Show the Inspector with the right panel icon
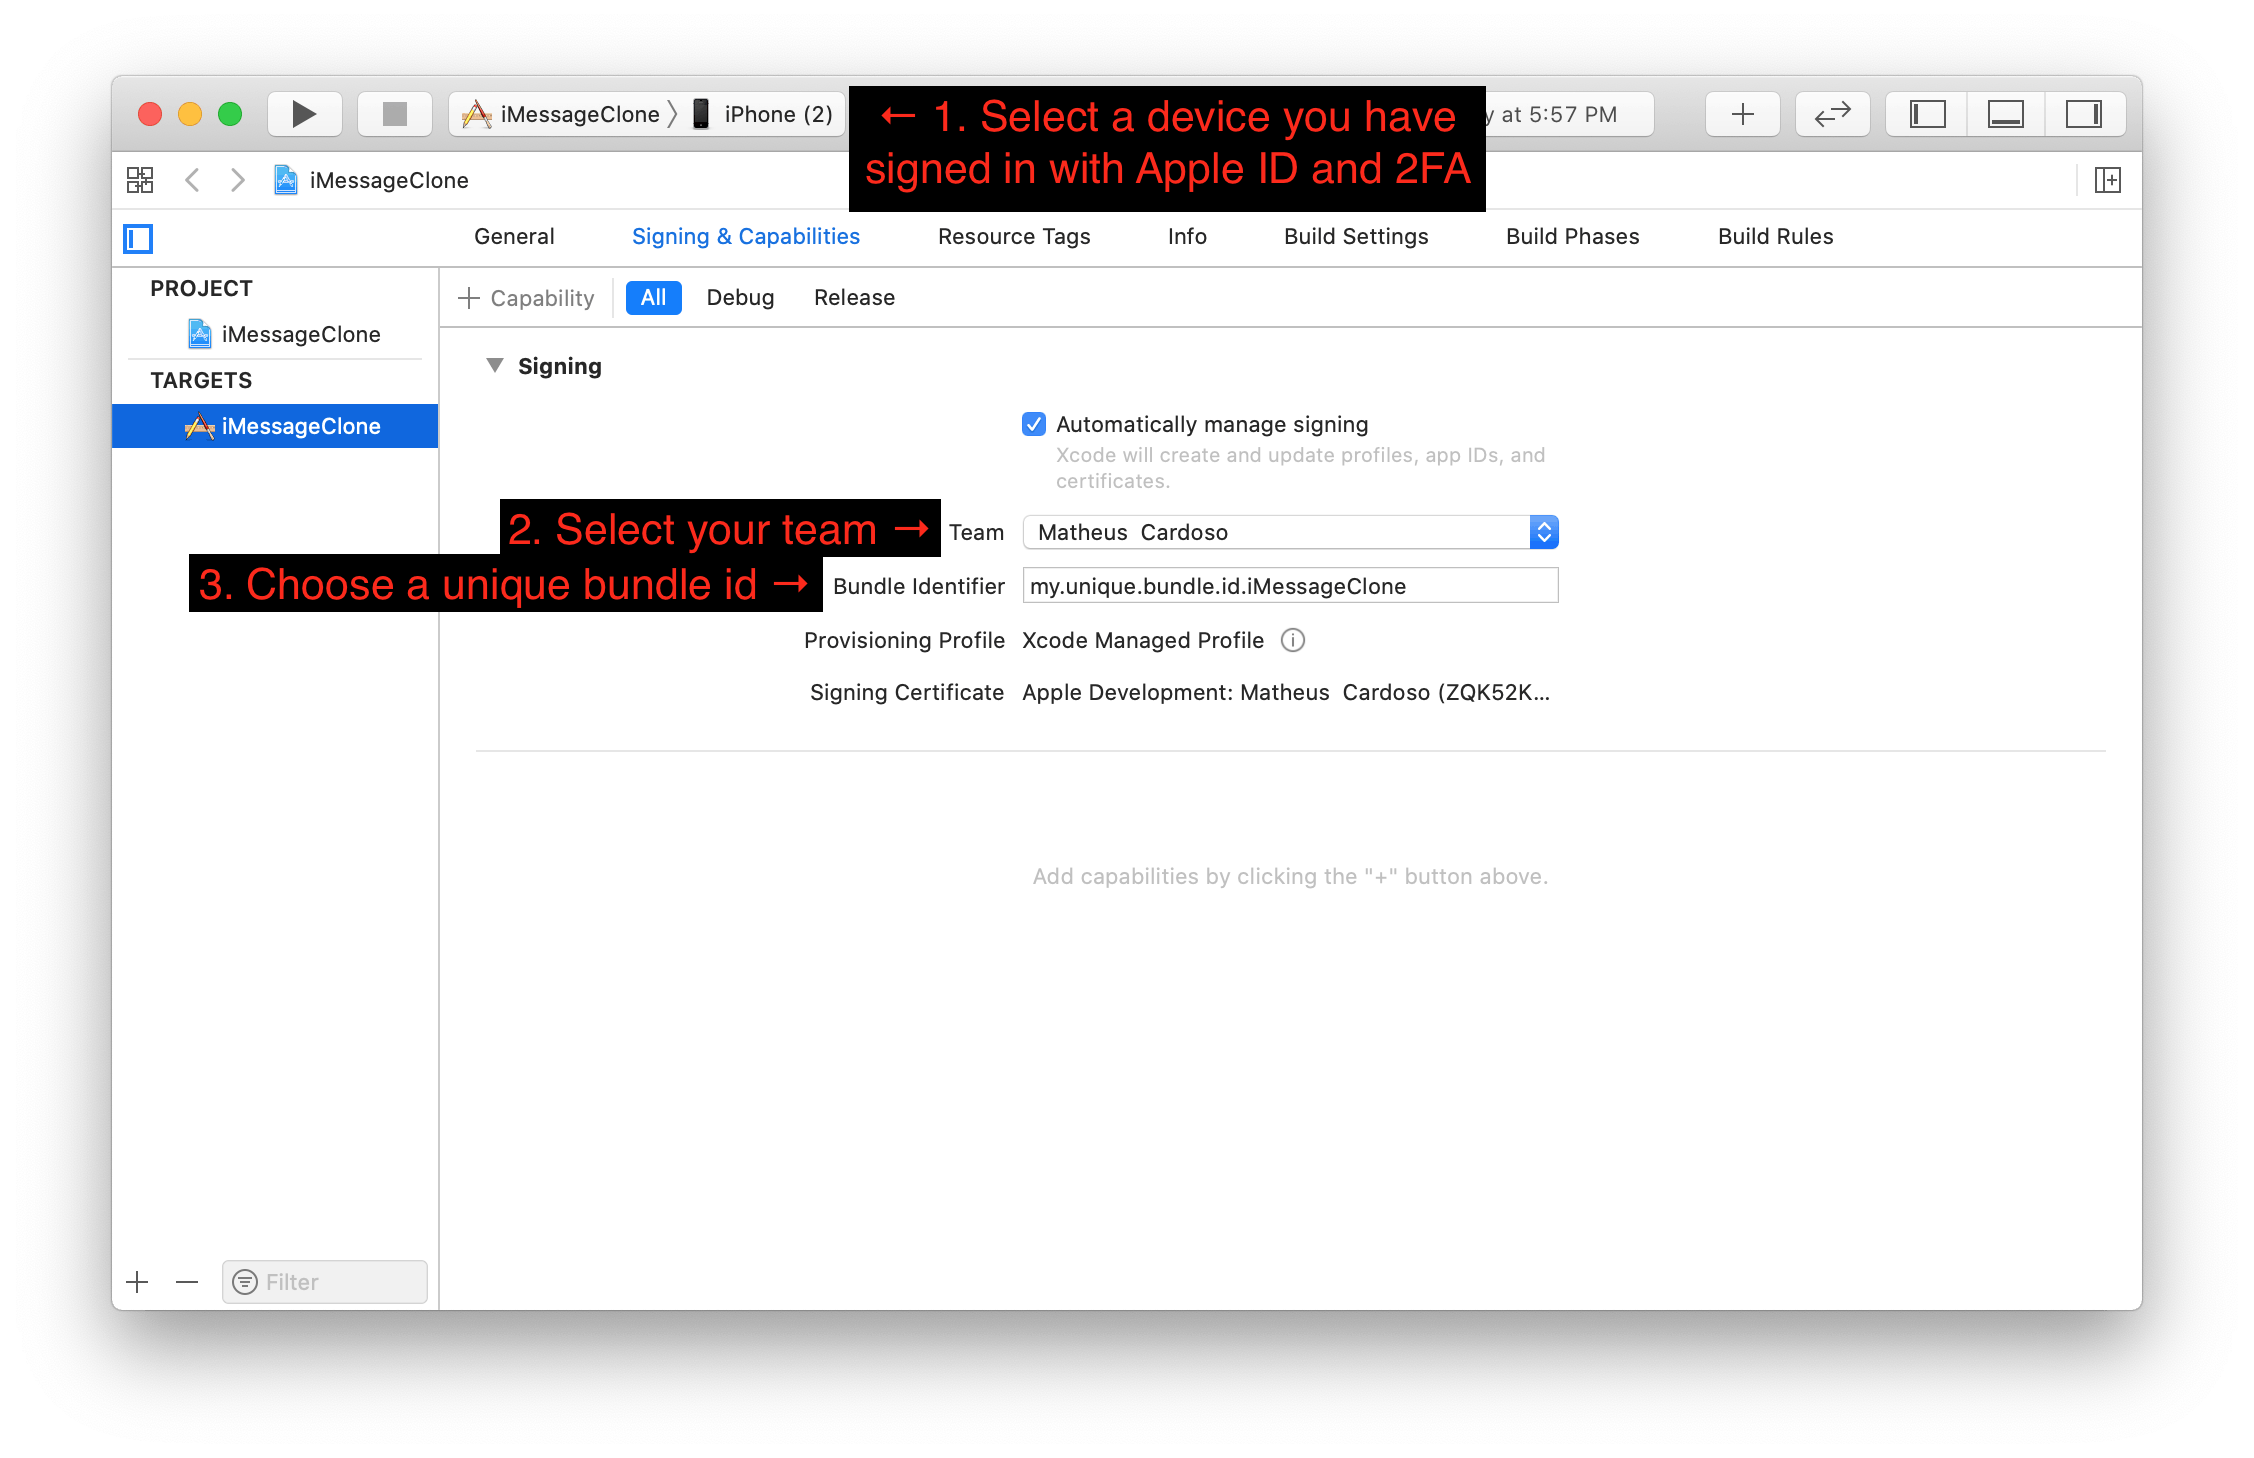The height and width of the screenshot is (1458, 2254). coord(2085,113)
